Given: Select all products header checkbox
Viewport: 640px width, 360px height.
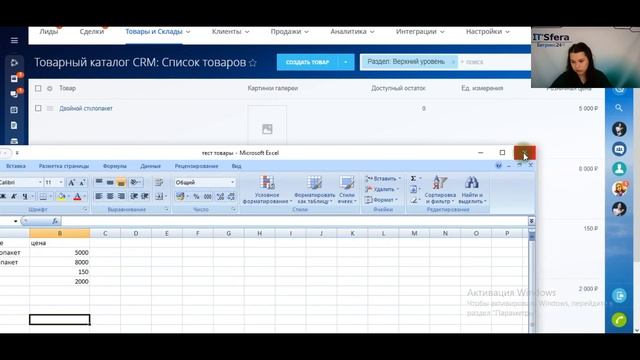Looking at the screenshot, I should click(x=38, y=88).
